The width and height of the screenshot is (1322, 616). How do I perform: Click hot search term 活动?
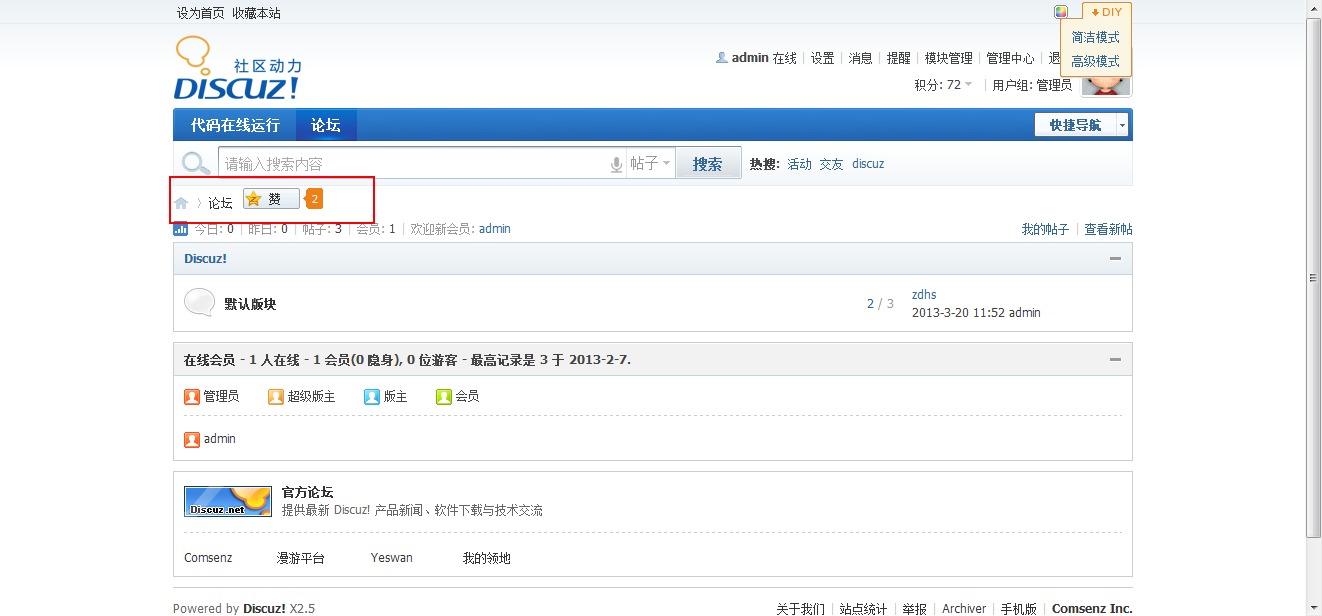pos(799,164)
